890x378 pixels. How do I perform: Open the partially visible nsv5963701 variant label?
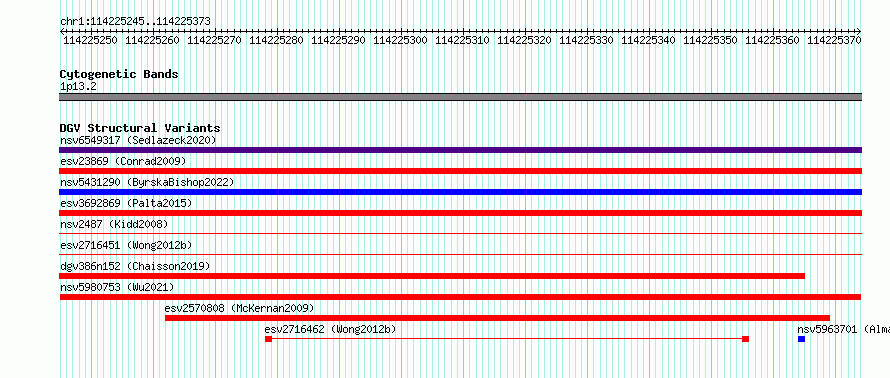(x=843, y=329)
